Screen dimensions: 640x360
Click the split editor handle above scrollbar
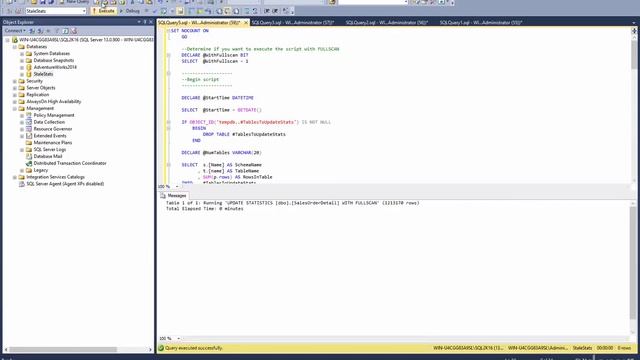click(x=634, y=31)
